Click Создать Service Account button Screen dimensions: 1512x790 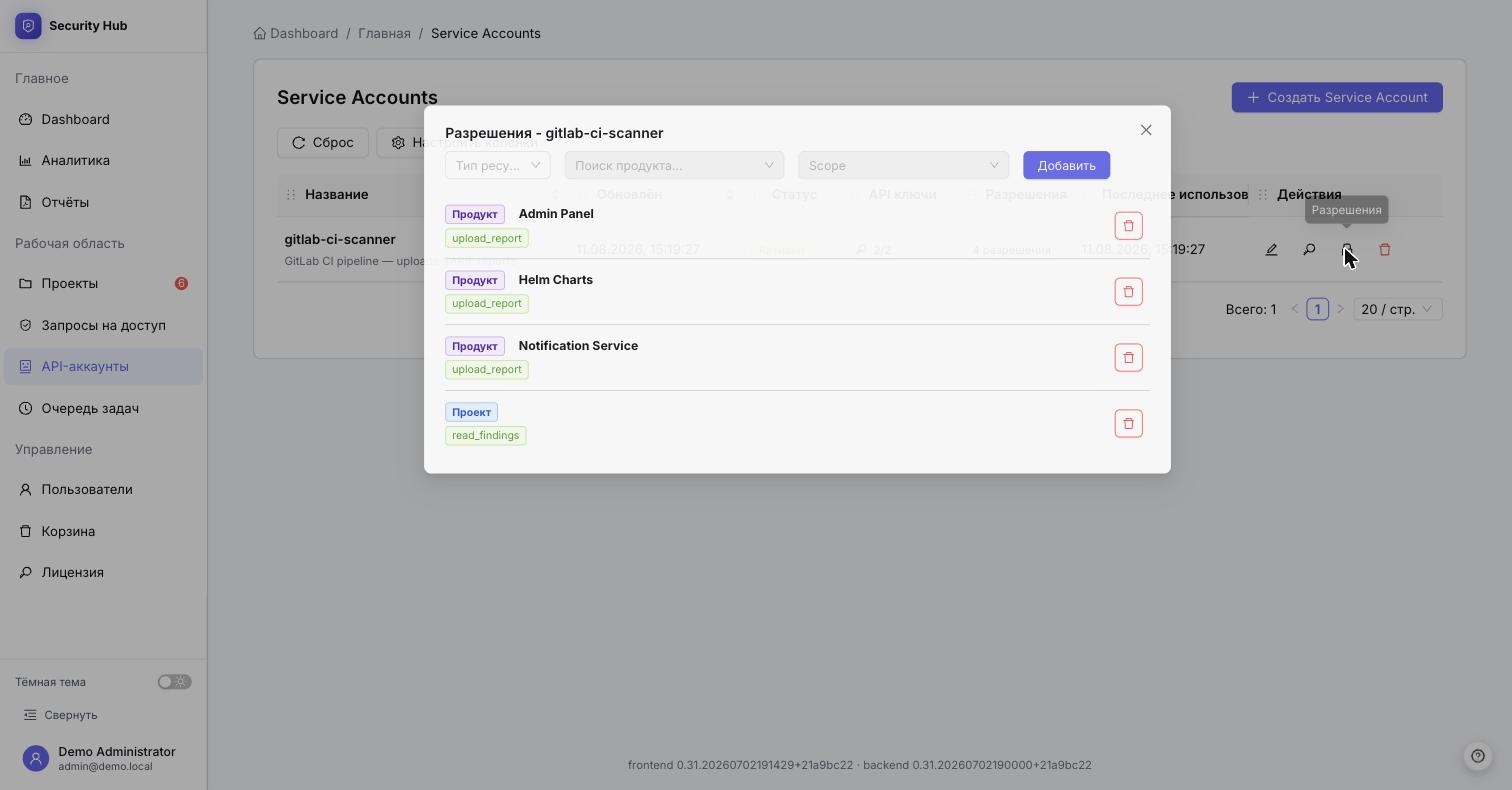tap(1337, 97)
